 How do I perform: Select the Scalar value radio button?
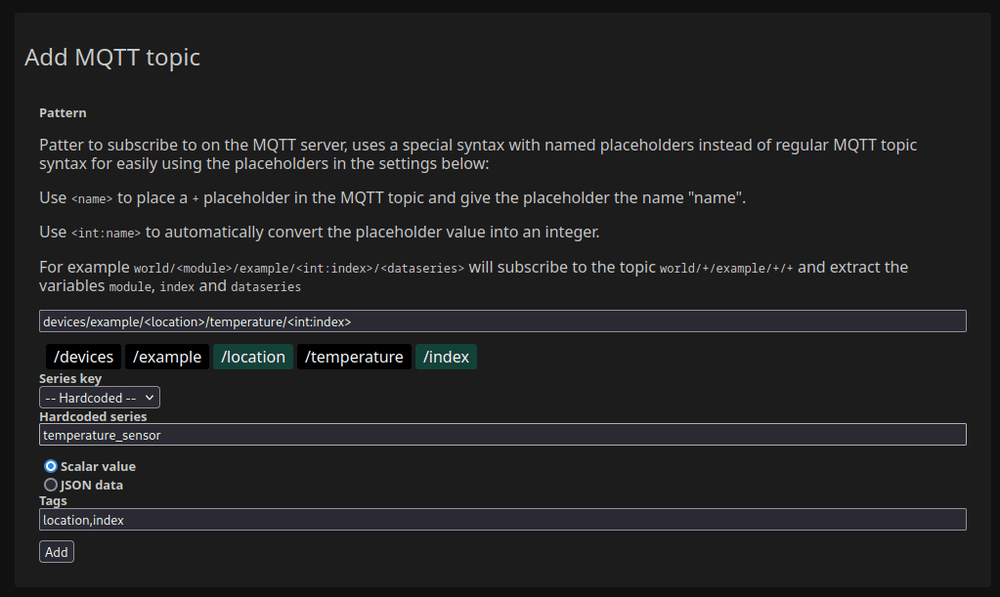coord(50,466)
